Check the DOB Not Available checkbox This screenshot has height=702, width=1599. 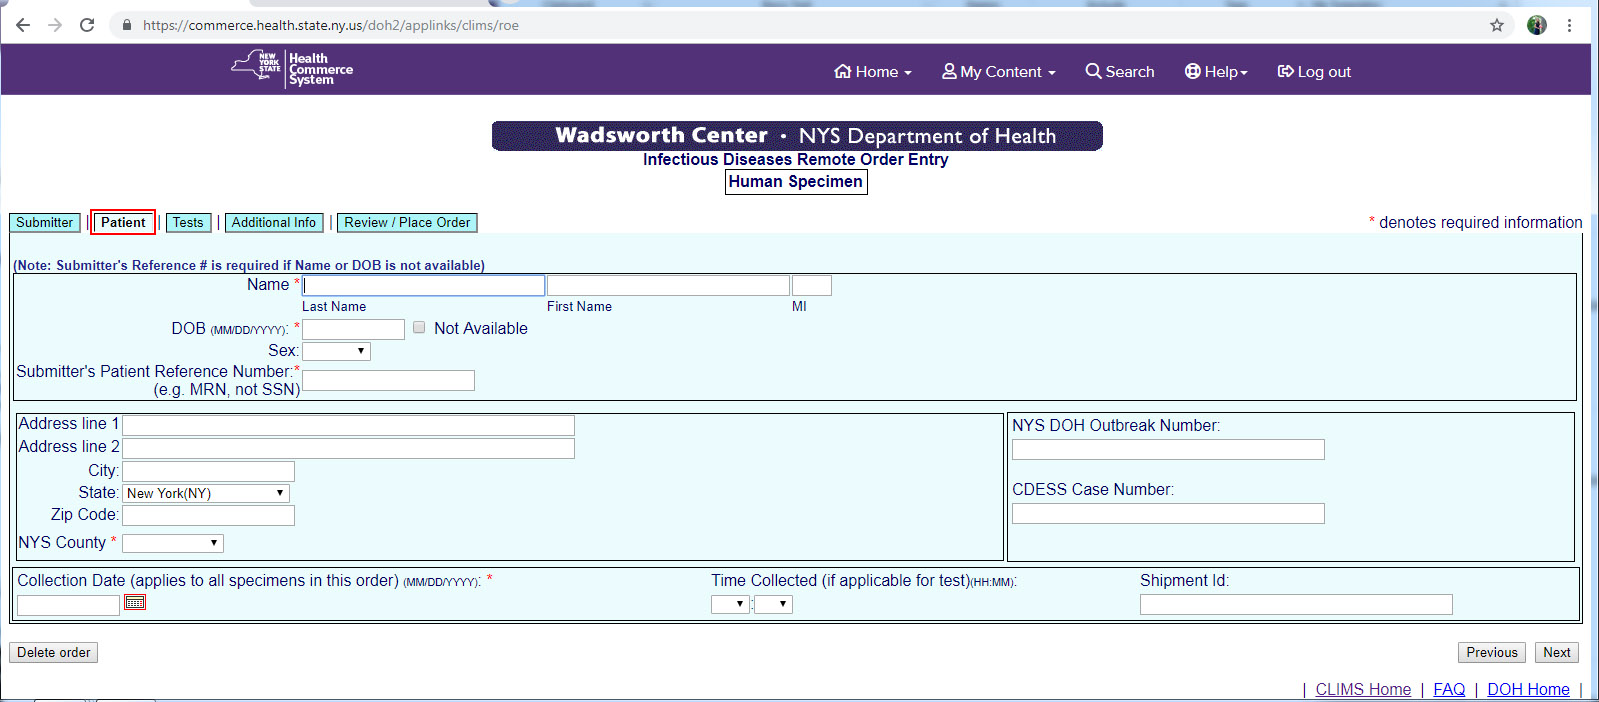[419, 327]
